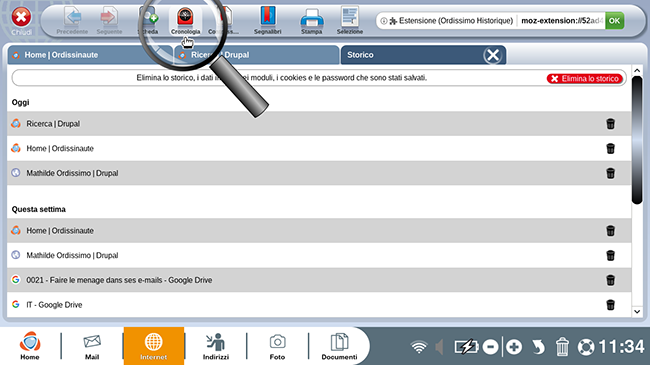Select the Internet application in the dock

coord(153,346)
